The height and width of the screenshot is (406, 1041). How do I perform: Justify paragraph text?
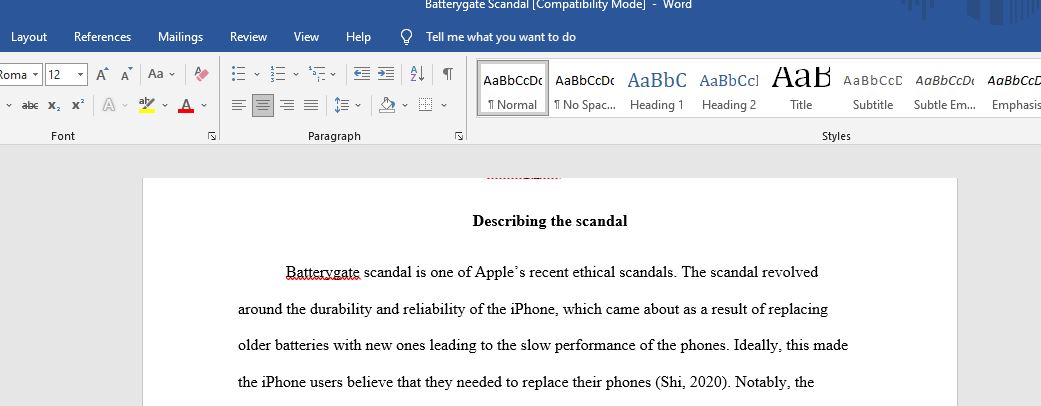click(311, 105)
